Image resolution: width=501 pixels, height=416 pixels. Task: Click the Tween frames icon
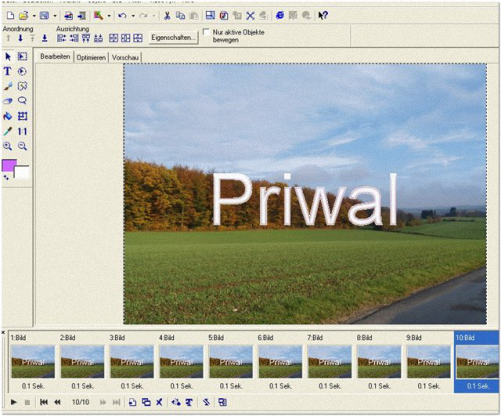pyautogui.click(x=176, y=402)
